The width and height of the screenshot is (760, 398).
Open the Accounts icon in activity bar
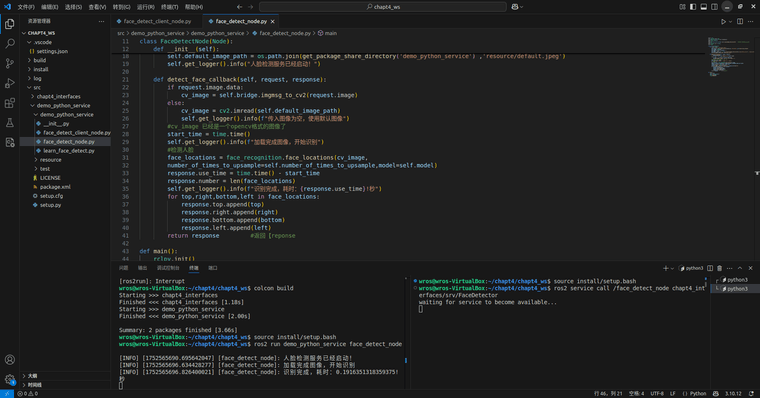(10, 360)
